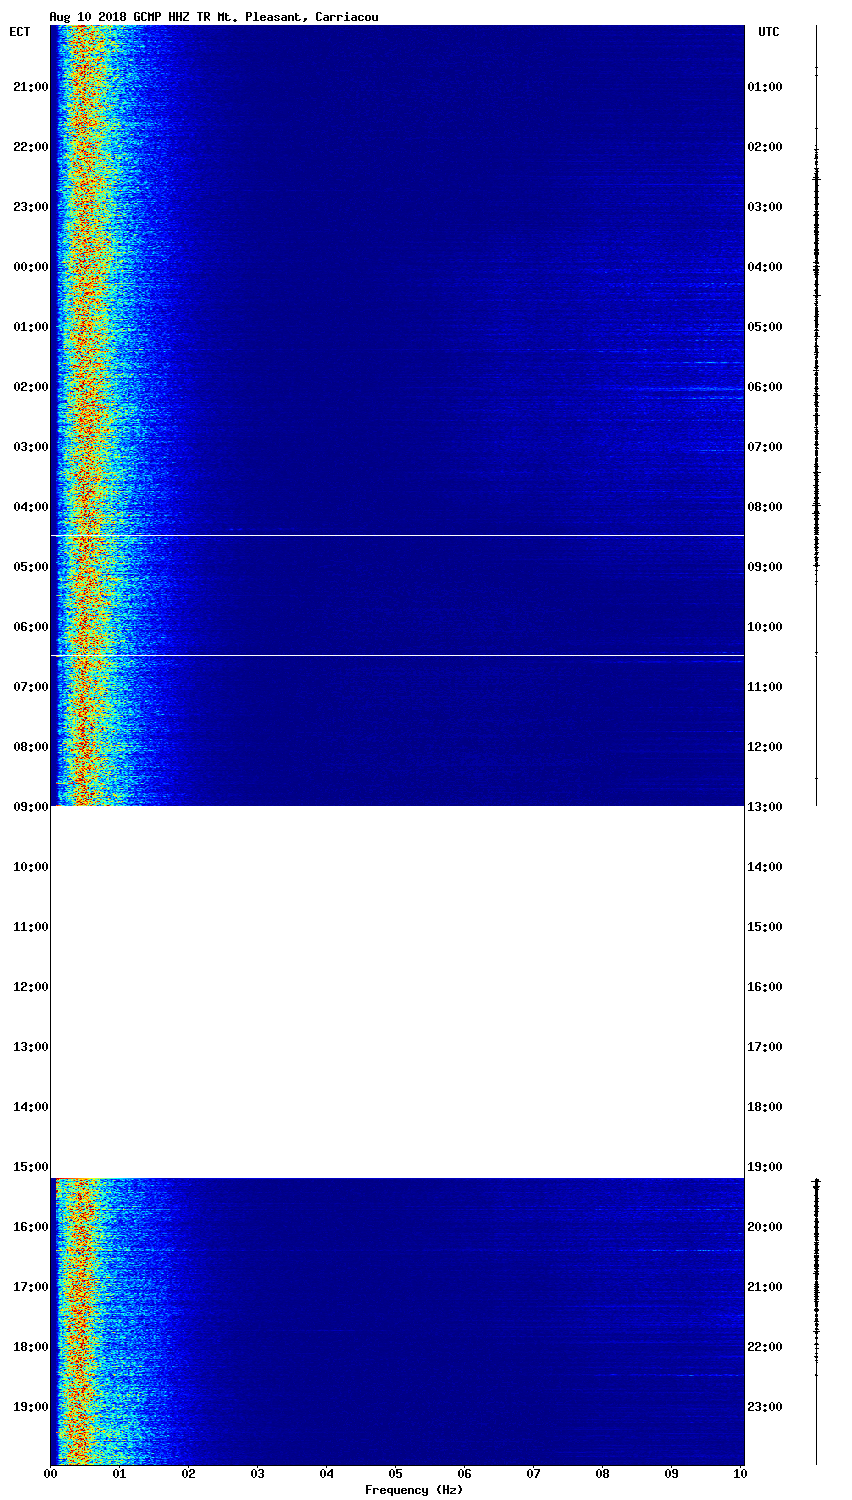Click frequency axis tick "05"
Image resolution: width=852 pixels, height=1500 pixels.
pyautogui.click(x=395, y=1474)
